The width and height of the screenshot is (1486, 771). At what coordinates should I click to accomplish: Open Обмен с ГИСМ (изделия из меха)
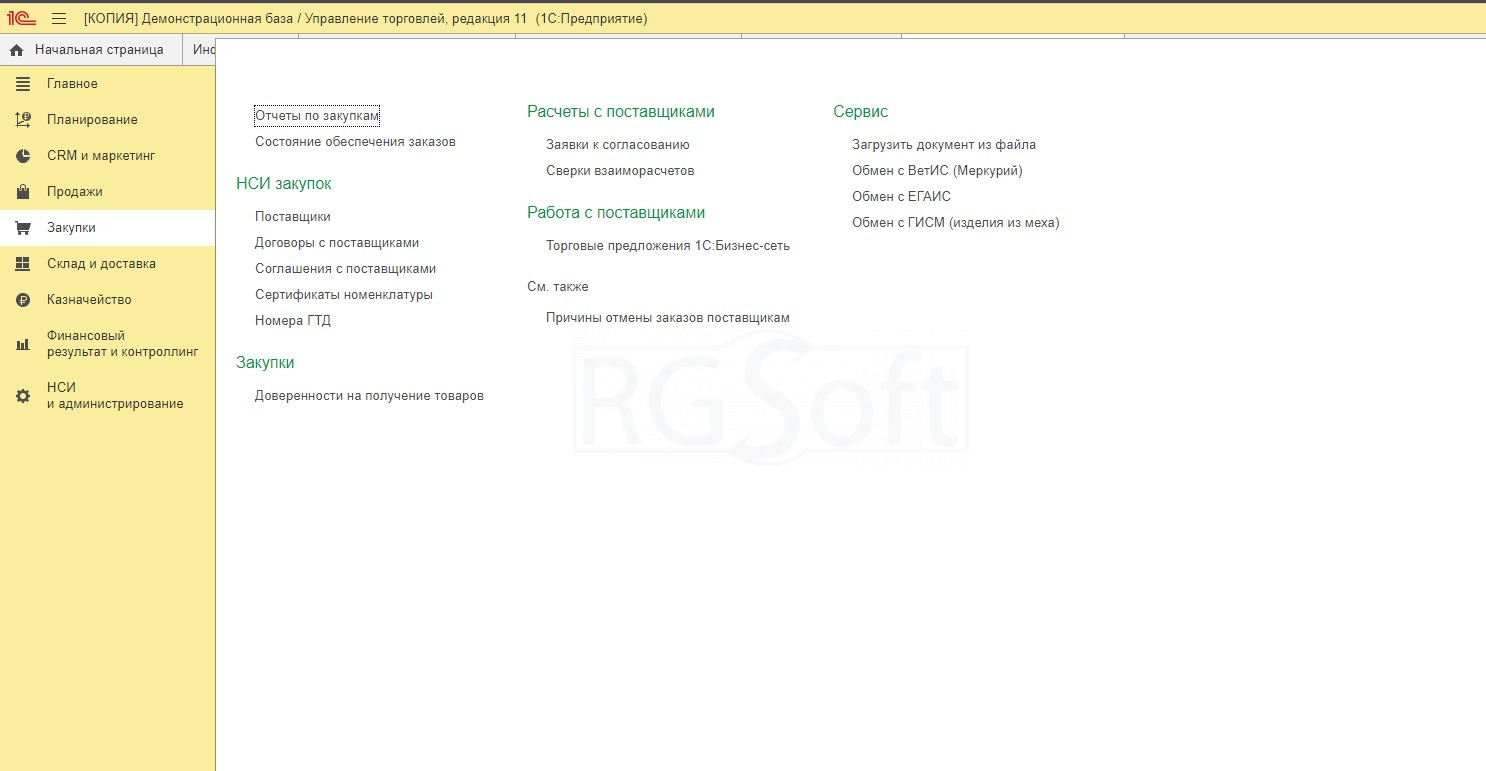point(955,223)
